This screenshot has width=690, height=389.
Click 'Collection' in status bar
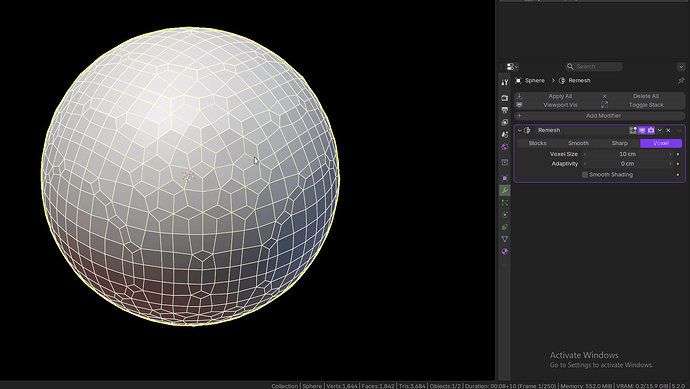[284, 386]
